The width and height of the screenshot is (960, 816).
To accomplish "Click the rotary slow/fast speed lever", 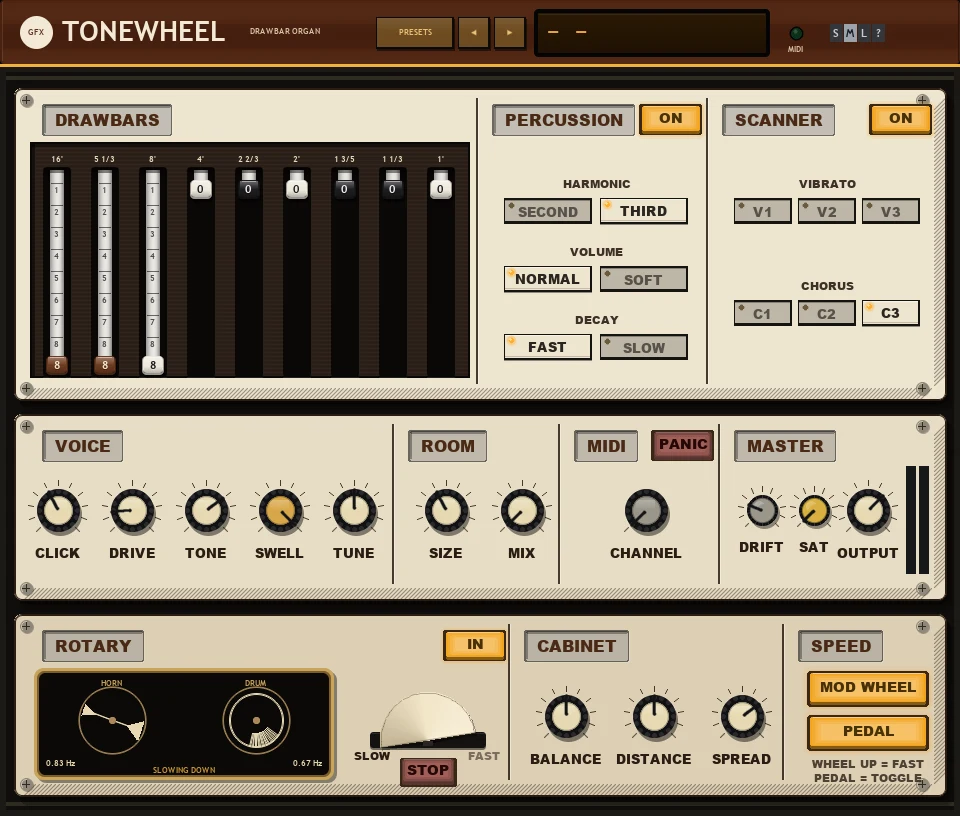I will tap(427, 721).
